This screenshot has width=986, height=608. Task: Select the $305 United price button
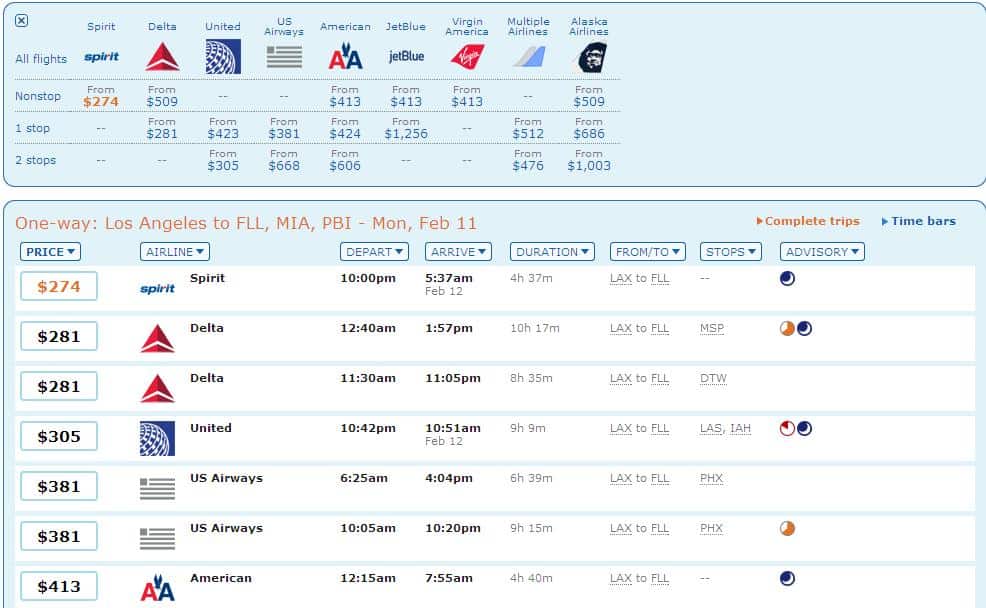[58, 436]
